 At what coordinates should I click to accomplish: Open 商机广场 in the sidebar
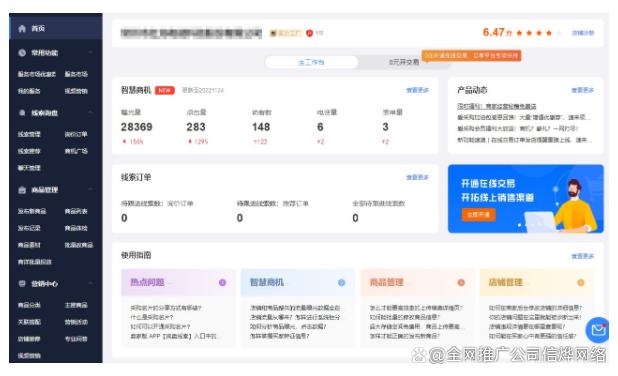pos(76,151)
